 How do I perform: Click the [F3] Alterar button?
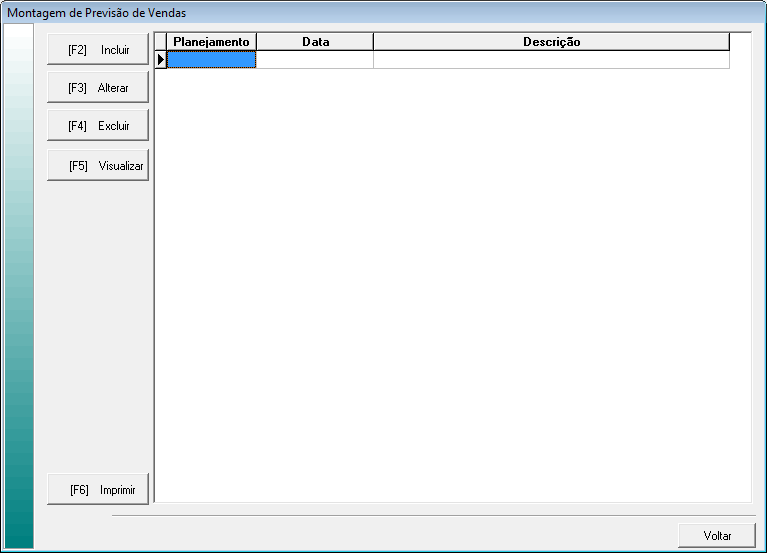[98, 88]
